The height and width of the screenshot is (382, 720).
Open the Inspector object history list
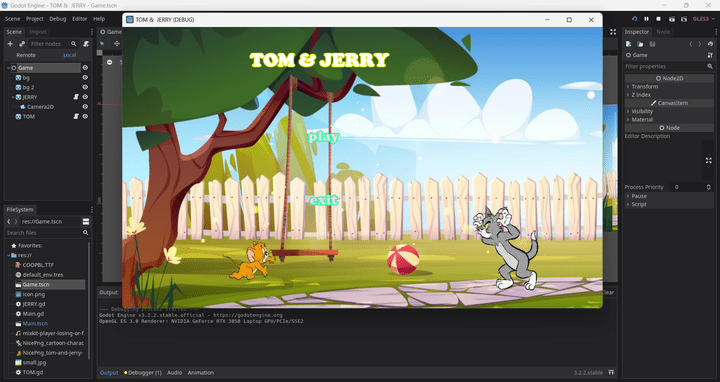pyautogui.click(x=710, y=44)
